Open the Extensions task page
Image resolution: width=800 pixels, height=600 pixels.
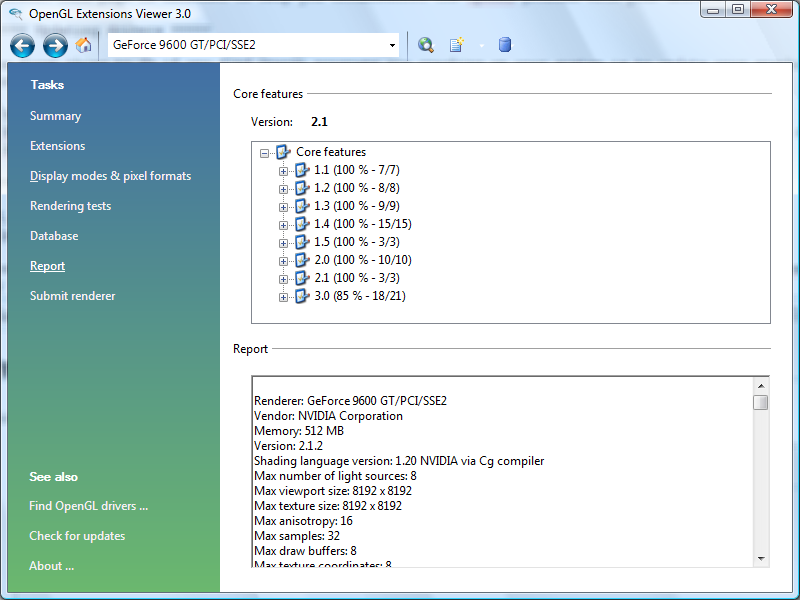[57, 146]
